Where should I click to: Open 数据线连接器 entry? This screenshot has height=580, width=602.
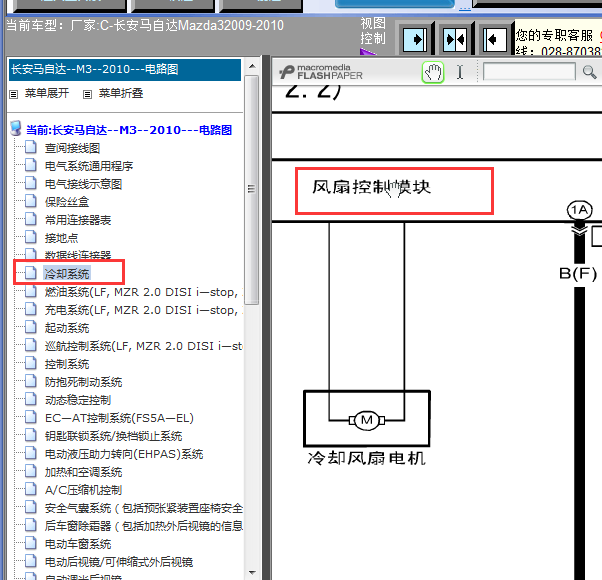pyautogui.click(x=78, y=255)
